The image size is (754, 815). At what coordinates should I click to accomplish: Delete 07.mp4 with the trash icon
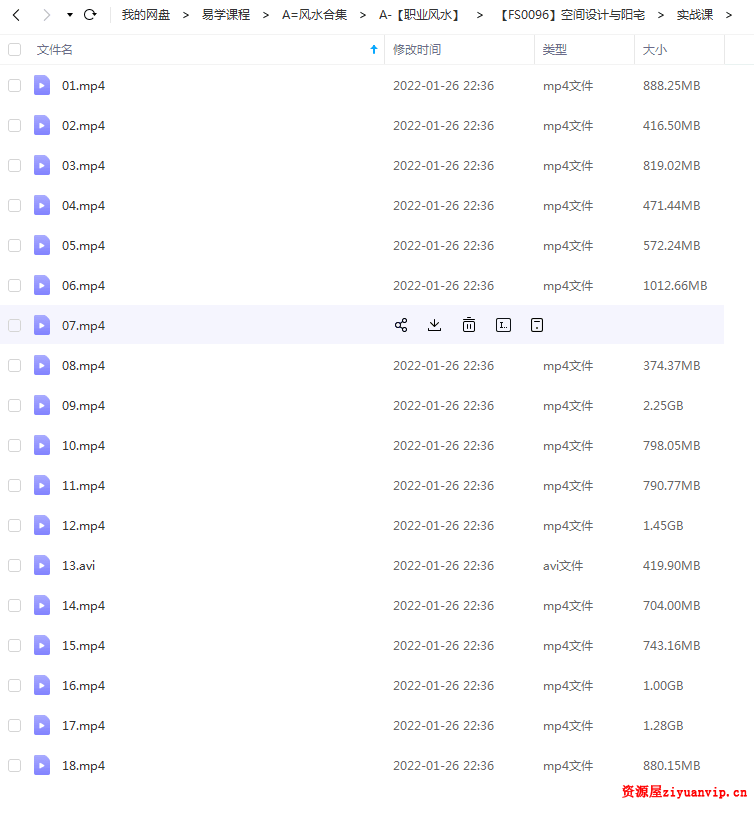pyautogui.click(x=469, y=325)
